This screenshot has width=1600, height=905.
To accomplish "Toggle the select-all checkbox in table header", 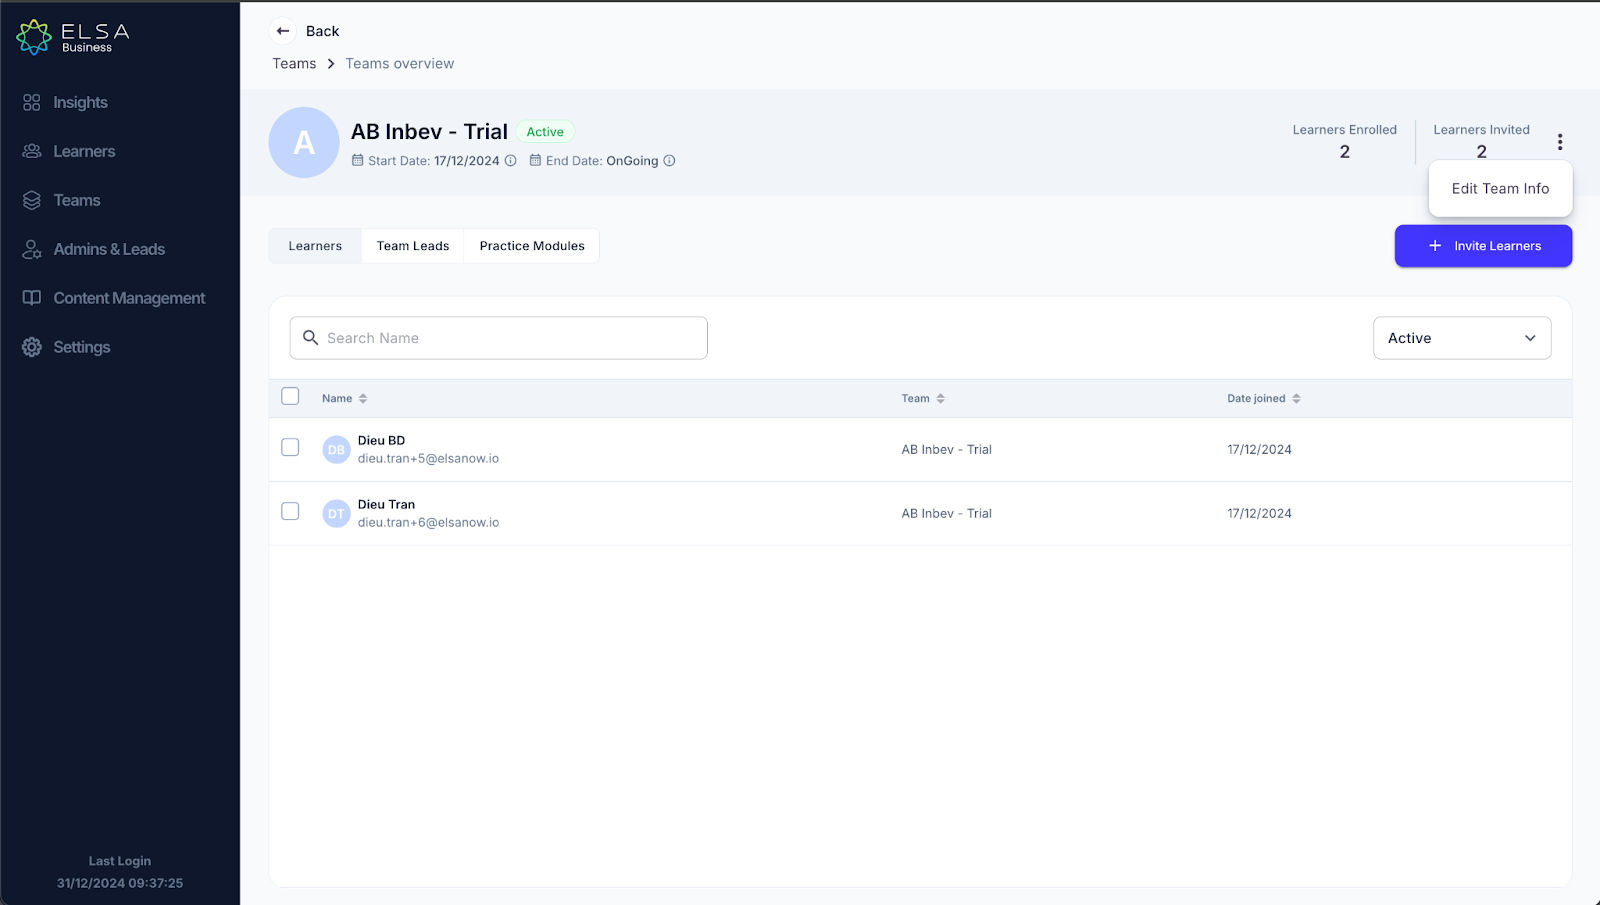I will pyautogui.click(x=290, y=396).
